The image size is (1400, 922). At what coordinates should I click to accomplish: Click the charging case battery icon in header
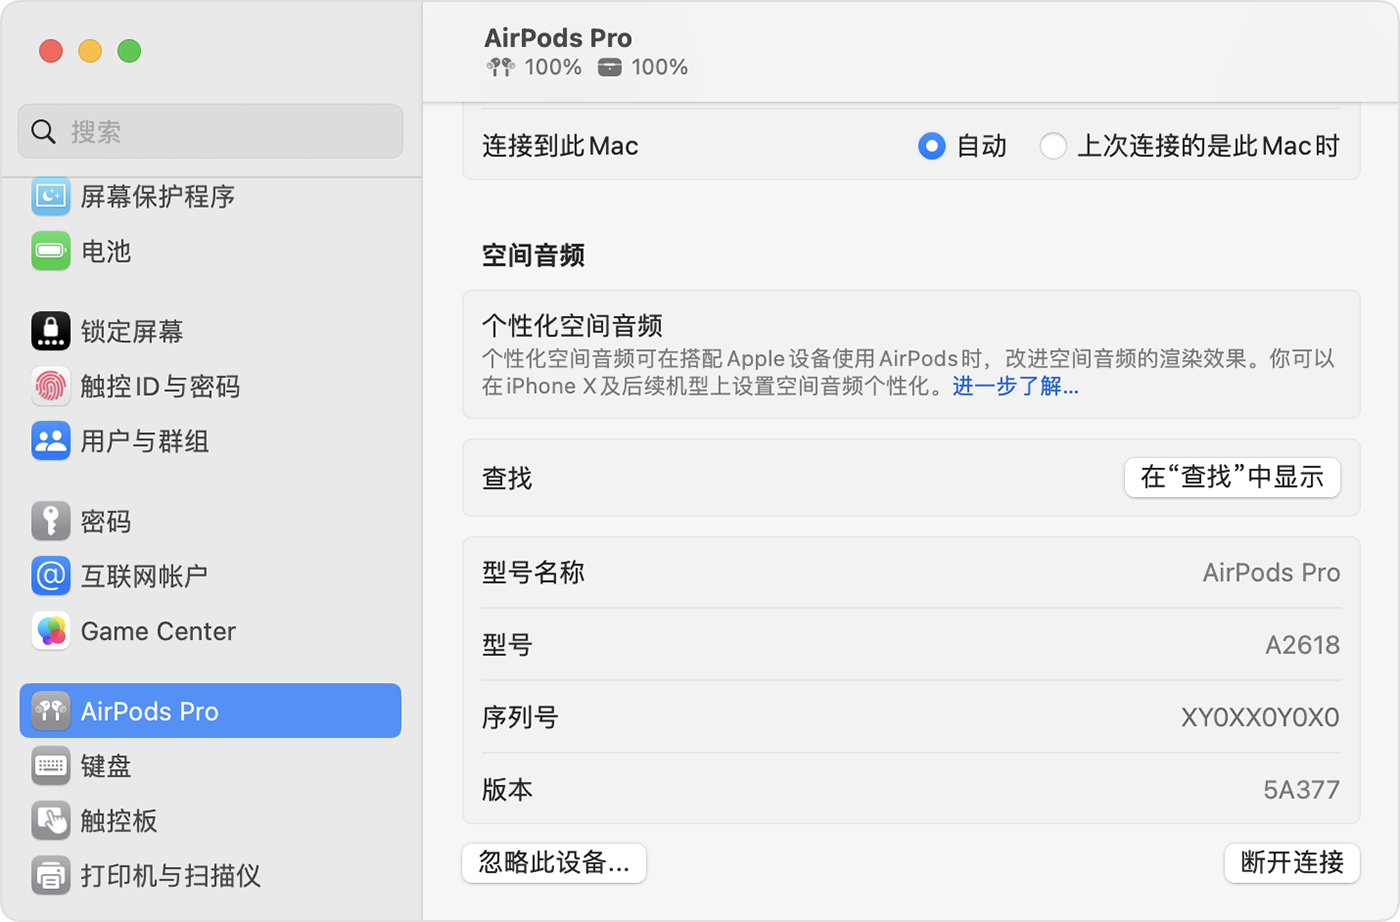tap(610, 67)
